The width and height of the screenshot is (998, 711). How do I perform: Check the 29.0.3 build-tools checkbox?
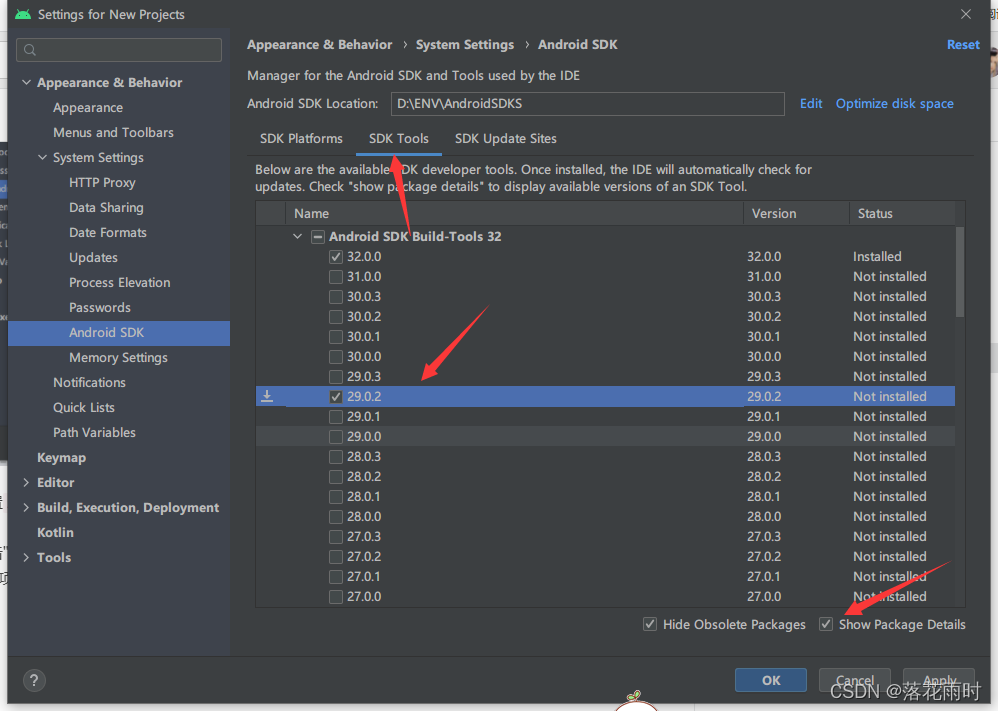click(x=336, y=377)
